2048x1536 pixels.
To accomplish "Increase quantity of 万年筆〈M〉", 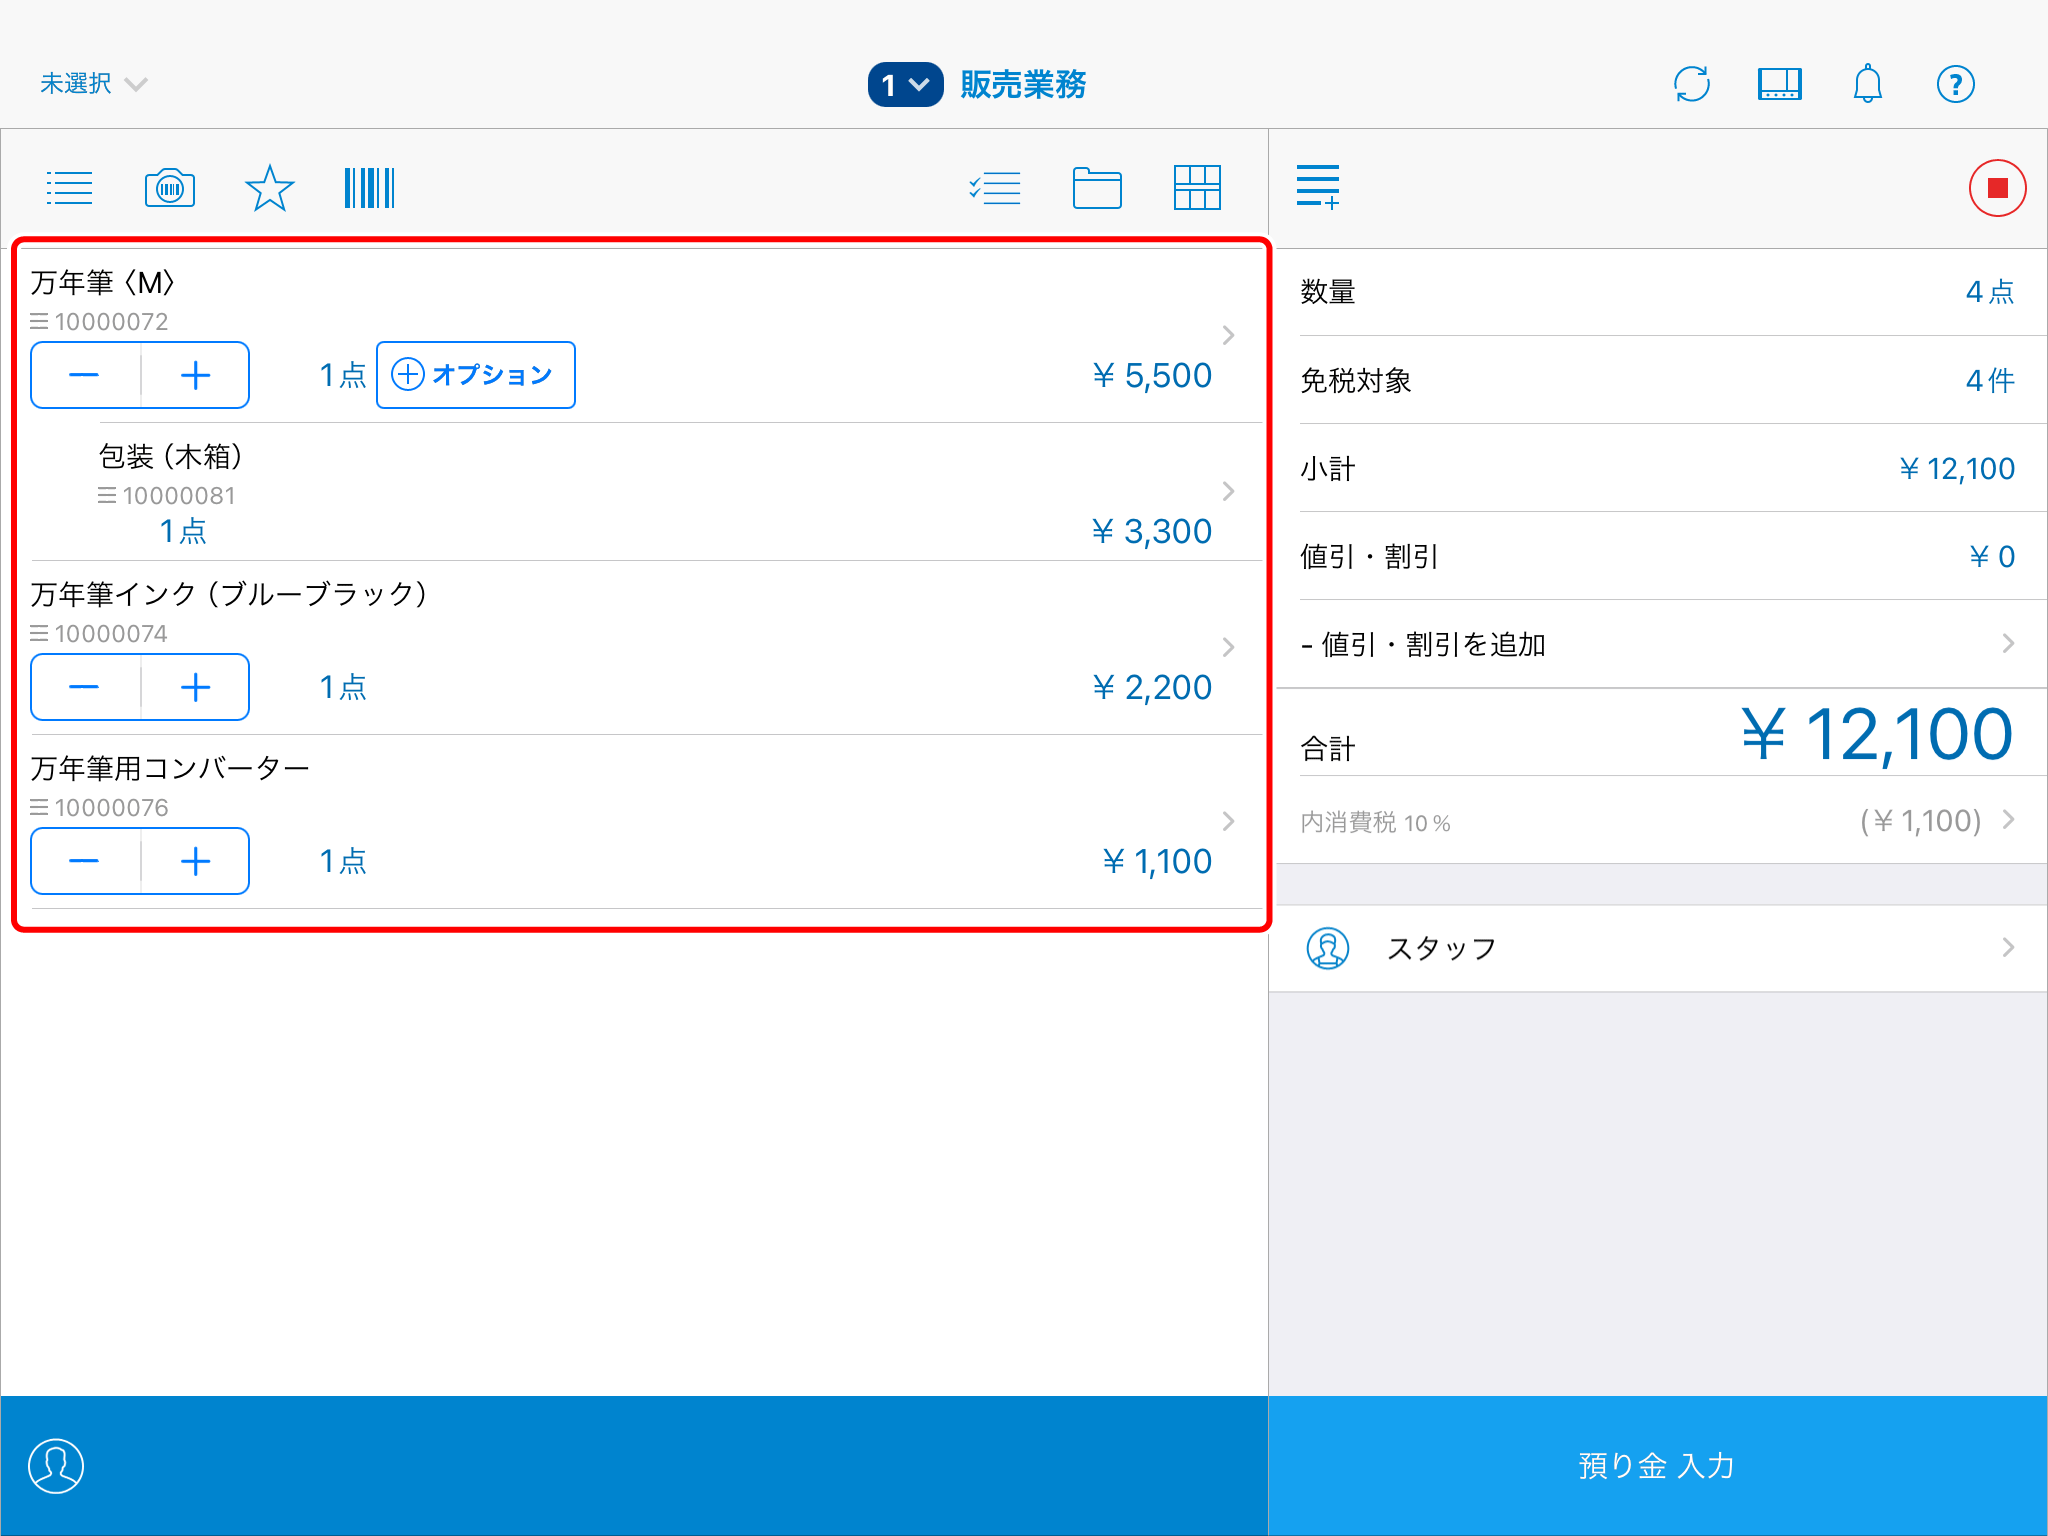I will tap(195, 375).
